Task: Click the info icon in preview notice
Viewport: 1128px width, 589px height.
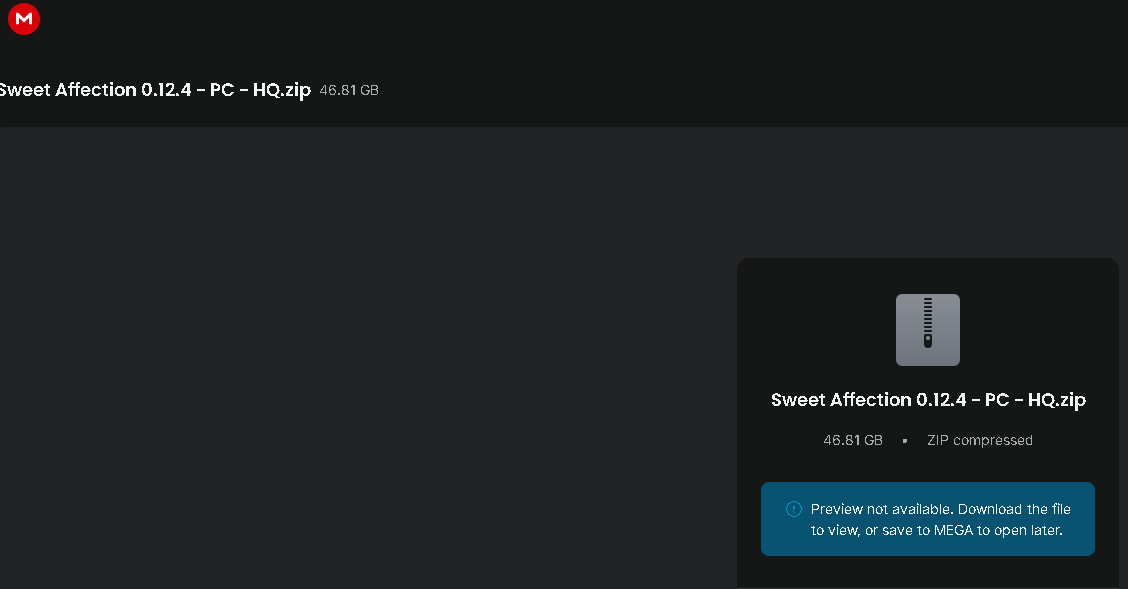Action: pos(793,509)
